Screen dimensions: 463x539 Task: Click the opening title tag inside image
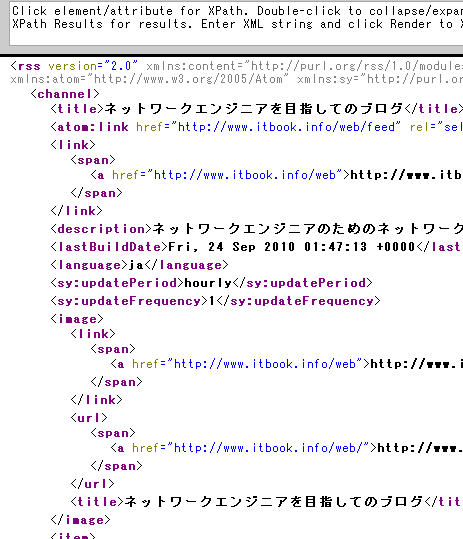pyautogui.click(x=97, y=502)
